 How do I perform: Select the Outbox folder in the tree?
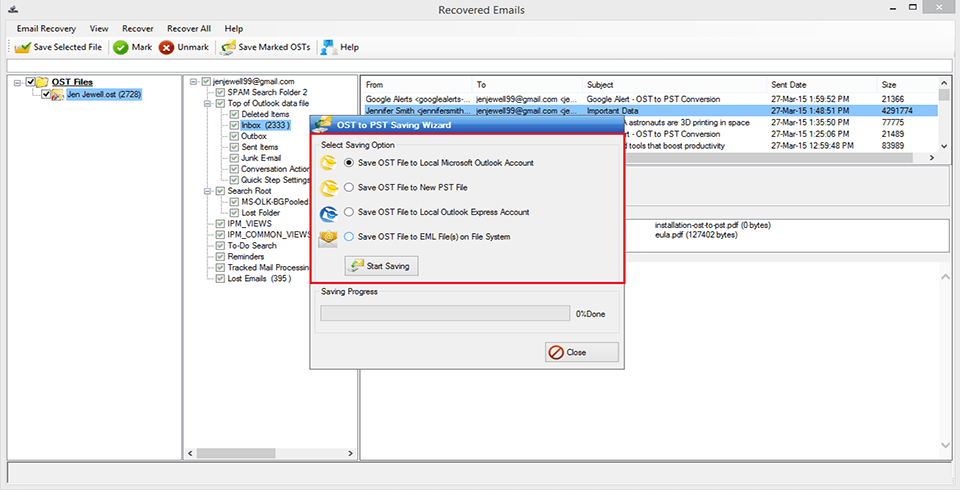tap(253, 136)
